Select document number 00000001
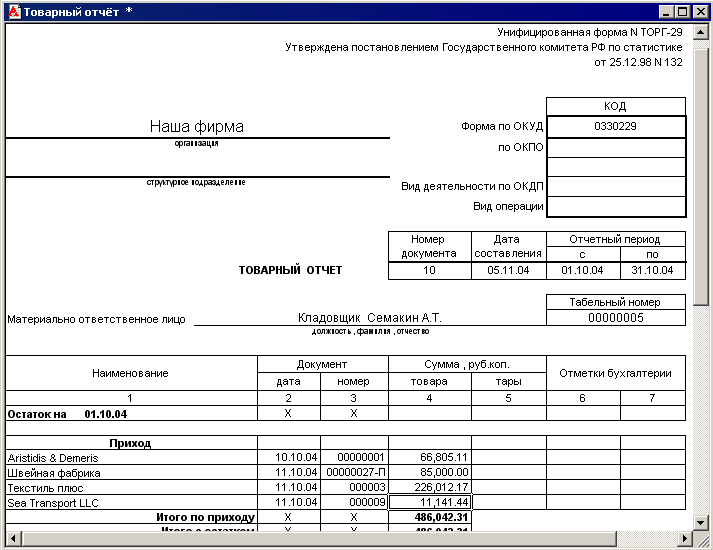The height and width of the screenshot is (550, 713). point(354,457)
